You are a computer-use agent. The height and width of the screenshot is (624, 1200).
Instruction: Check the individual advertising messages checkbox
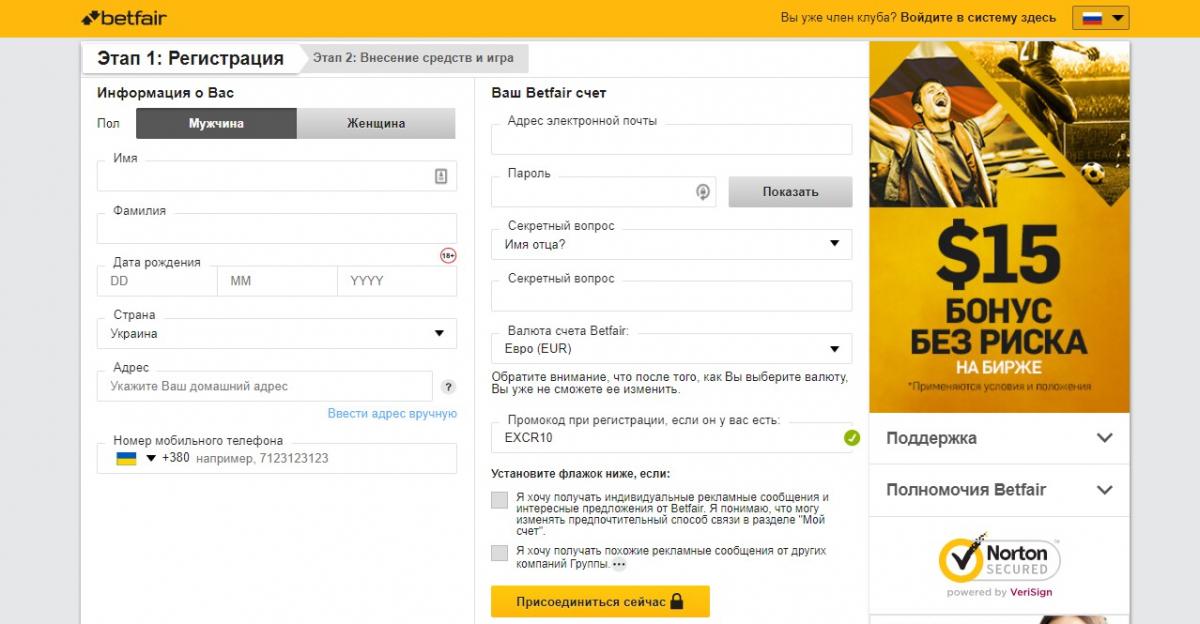[500, 500]
